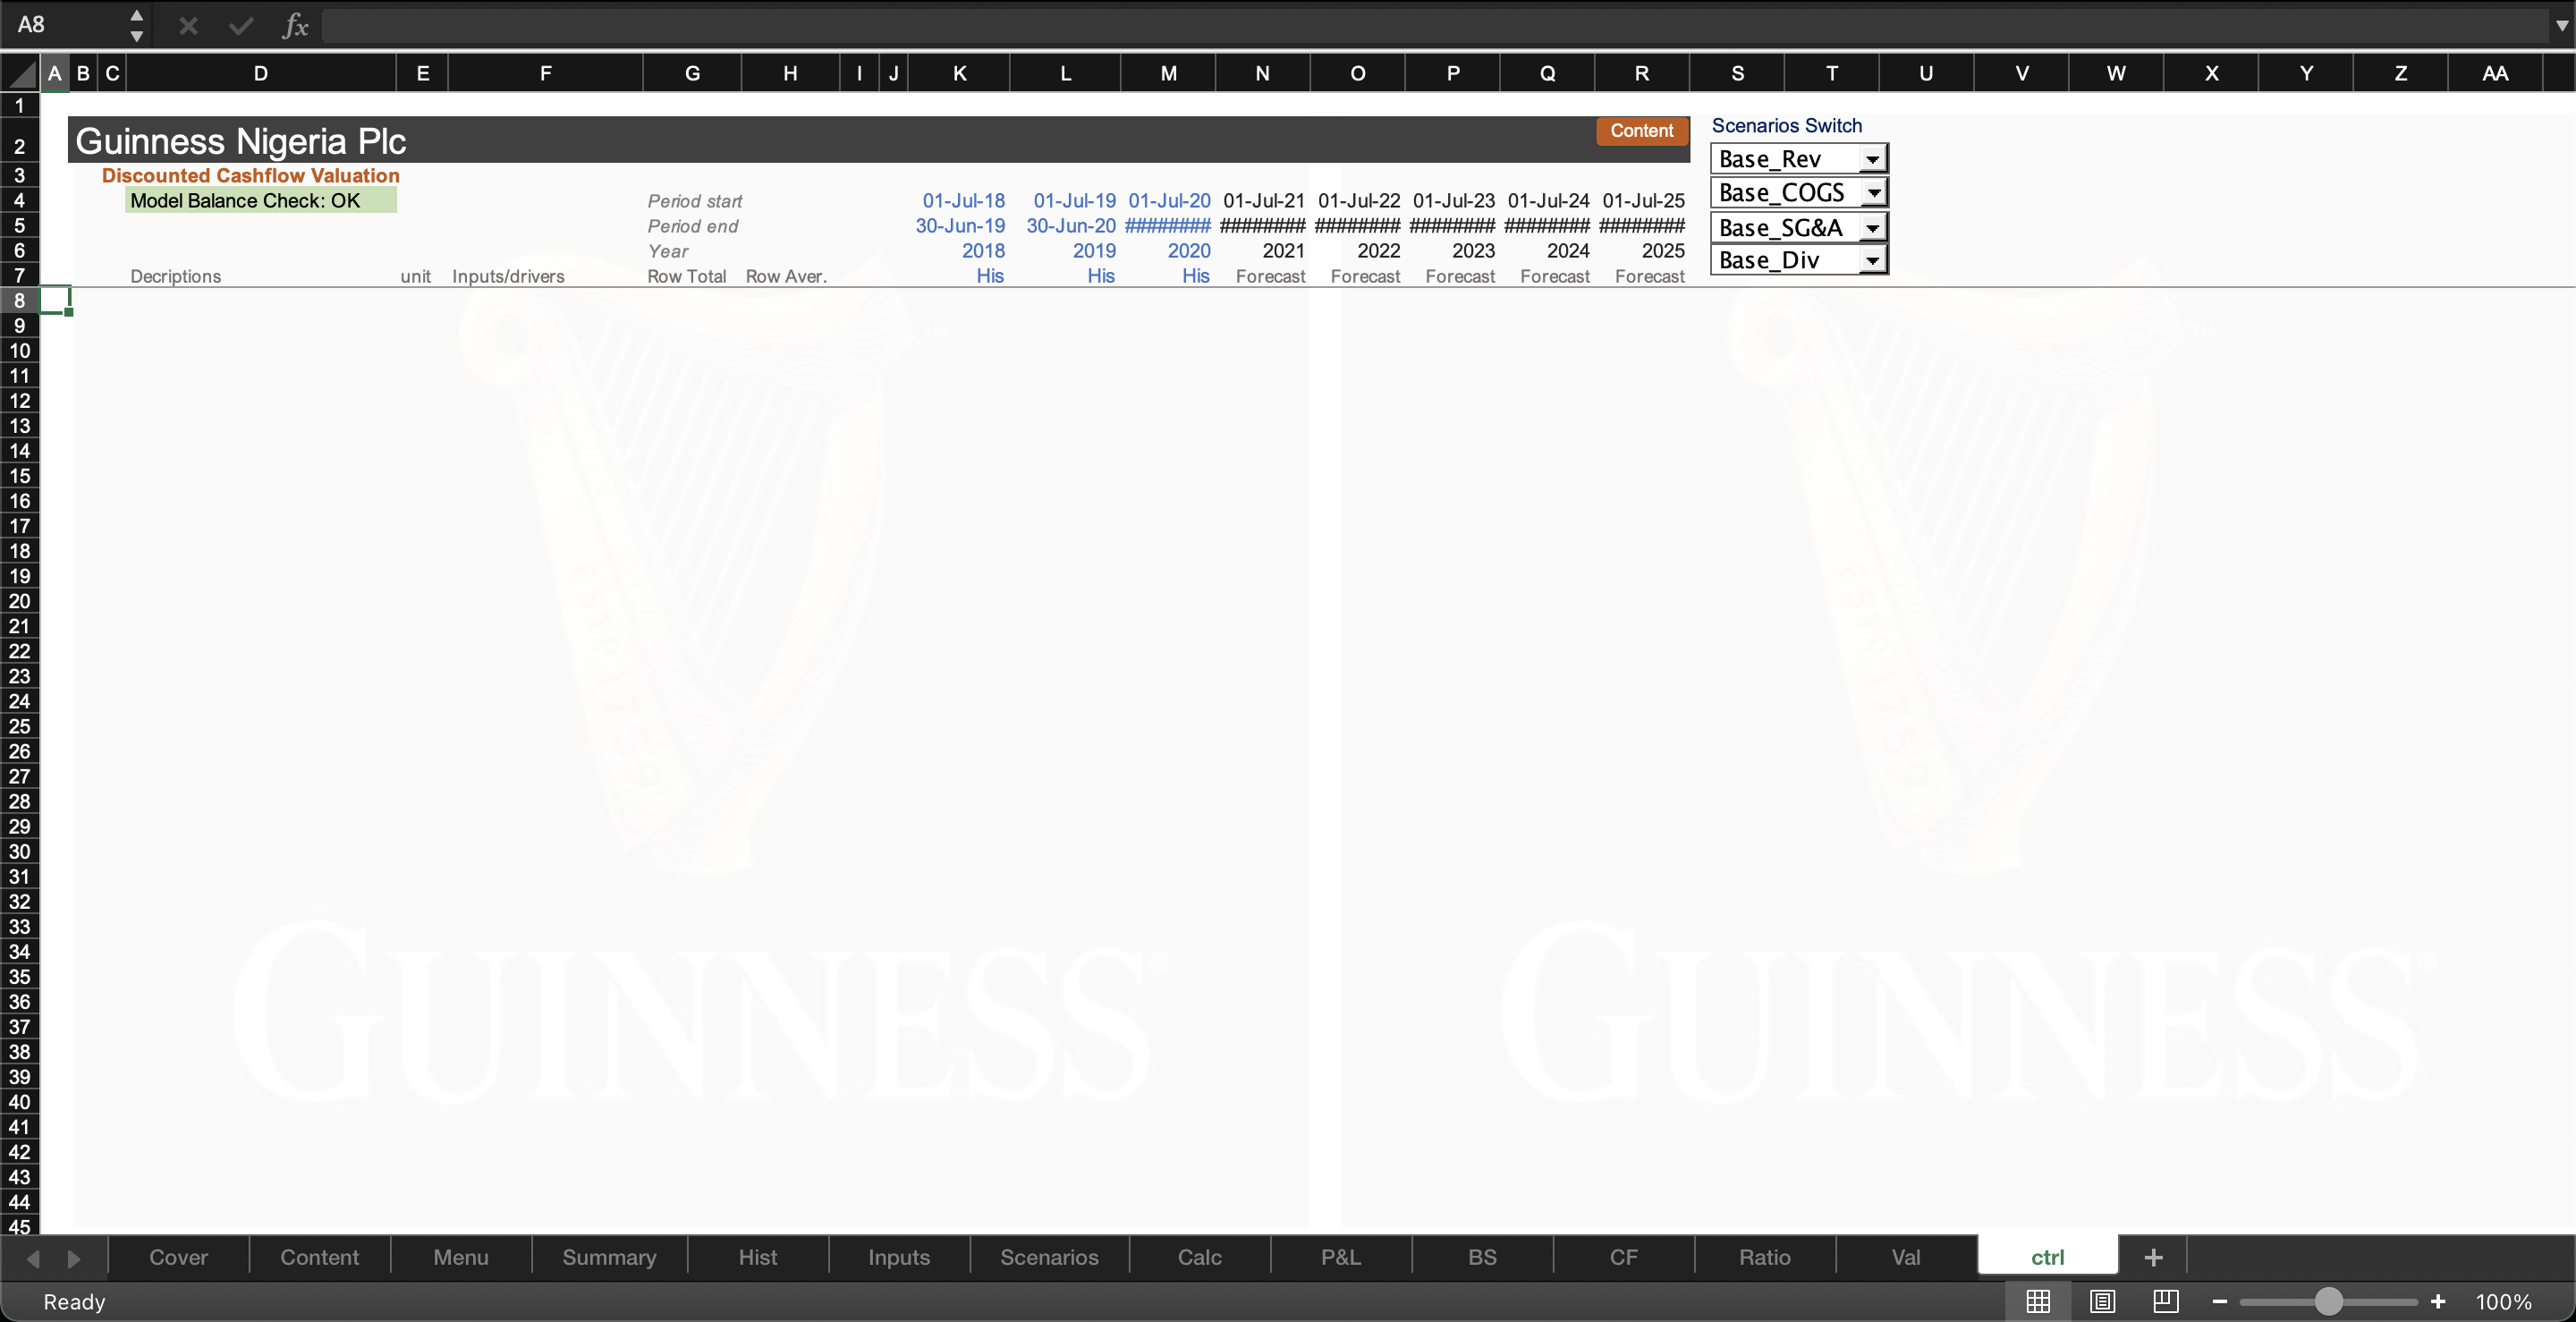The height and width of the screenshot is (1322, 2576).
Task: Select row 8 header
Action: coord(19,300)
